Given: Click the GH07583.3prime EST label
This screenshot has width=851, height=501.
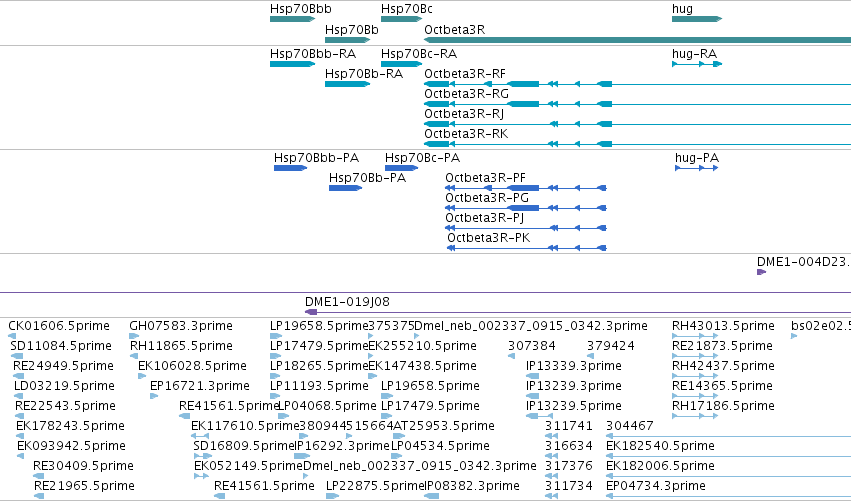Looking at the screenshot, I should tap(181, 326).
